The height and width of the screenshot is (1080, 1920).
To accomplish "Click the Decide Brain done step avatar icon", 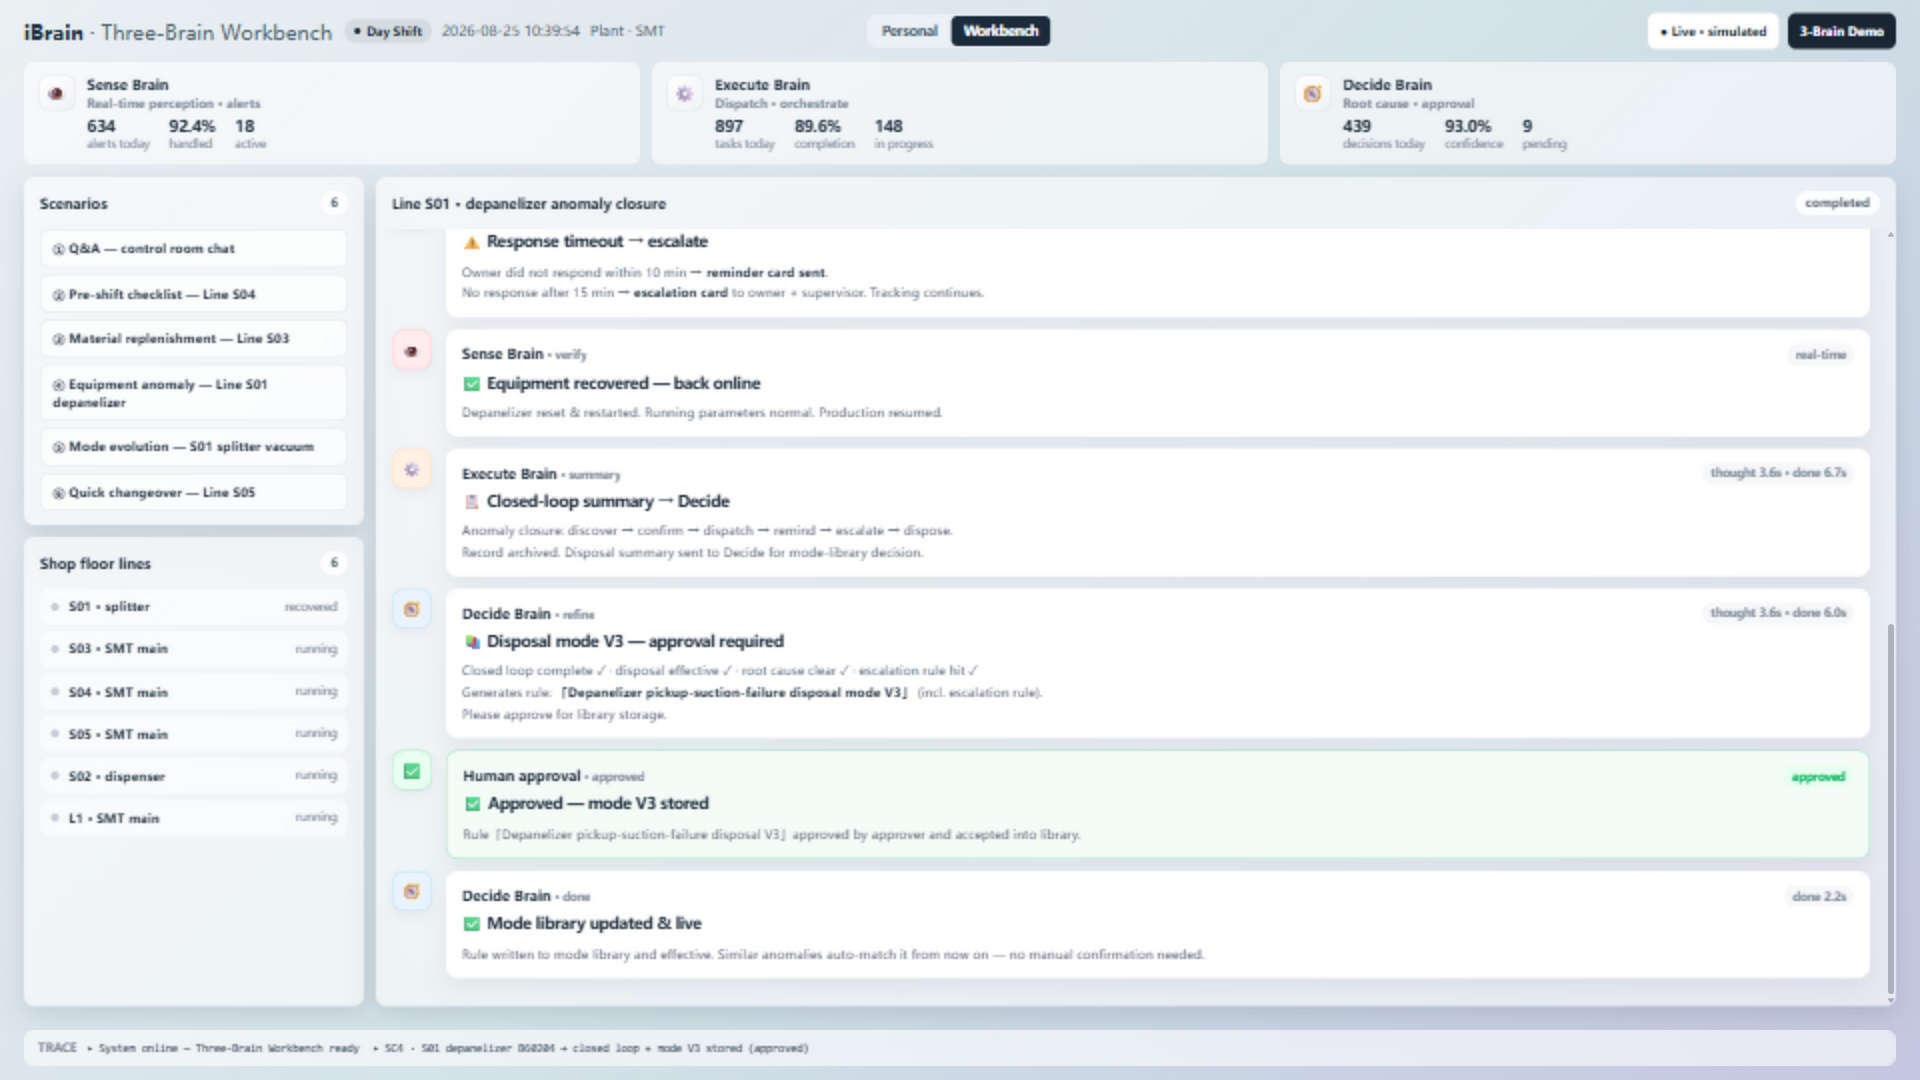I will [x=411, y=891].
